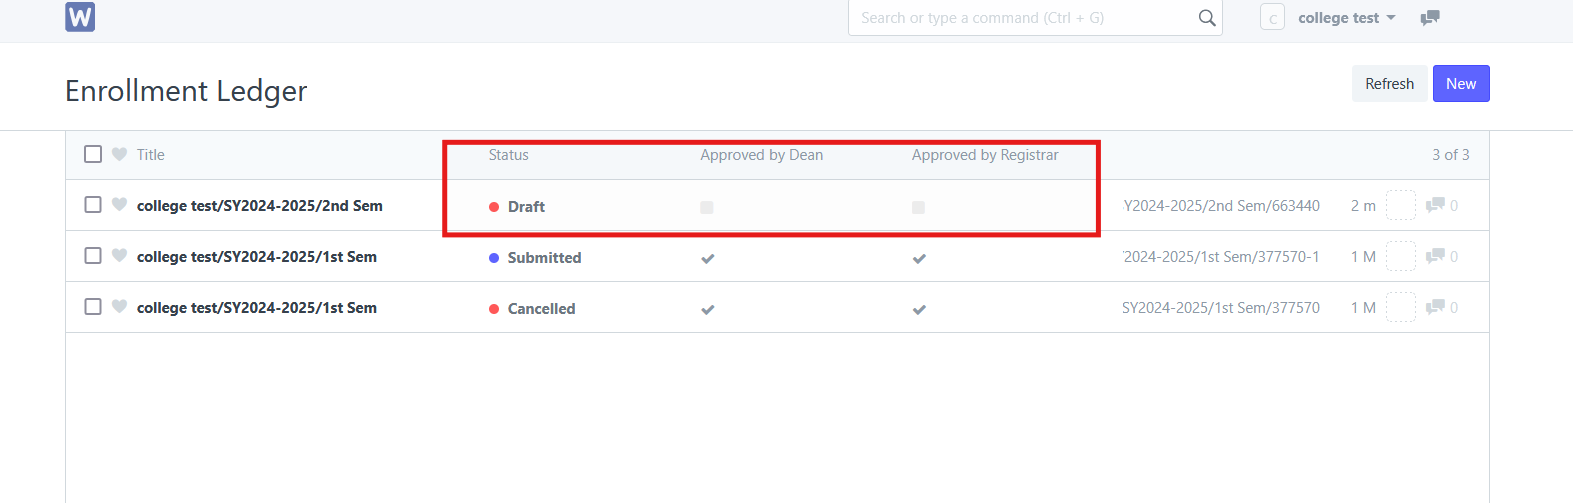Click the Approved by Dean column header

point(761,155)
